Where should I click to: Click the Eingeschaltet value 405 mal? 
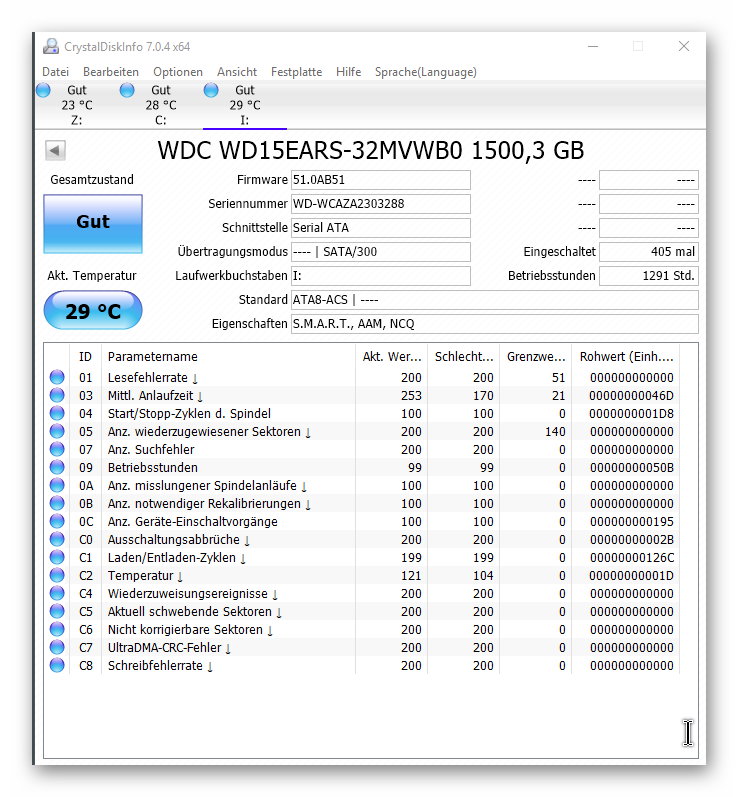(649, 252)
